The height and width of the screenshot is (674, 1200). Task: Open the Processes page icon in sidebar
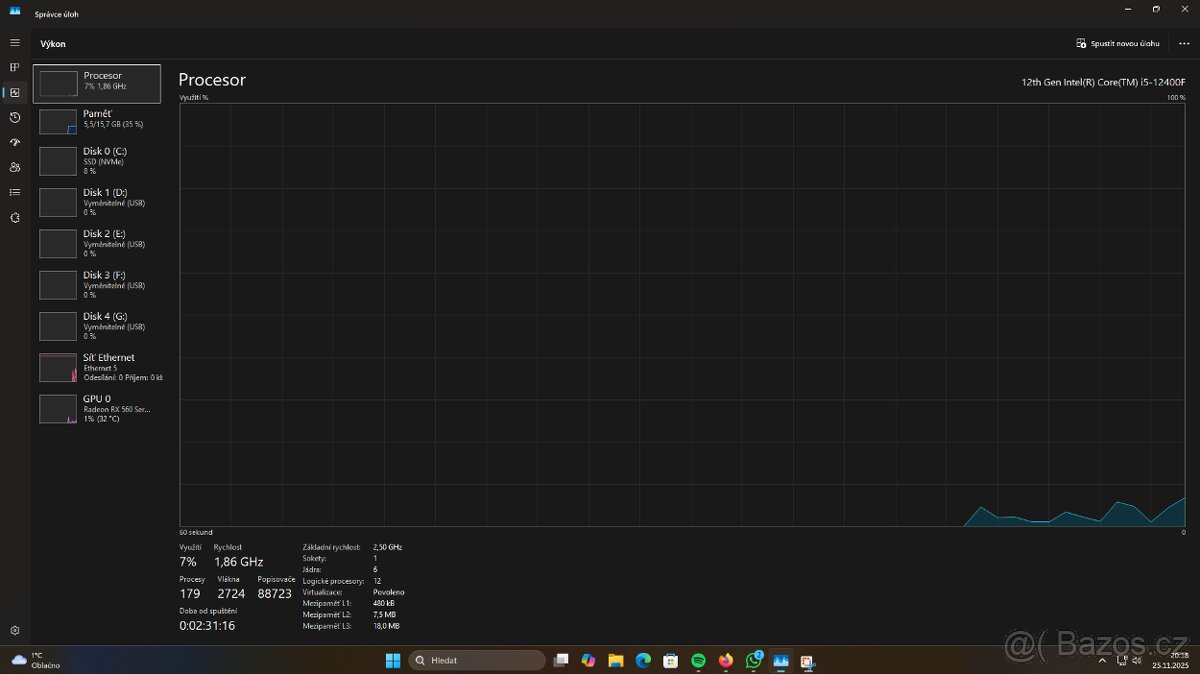[15, 68]
